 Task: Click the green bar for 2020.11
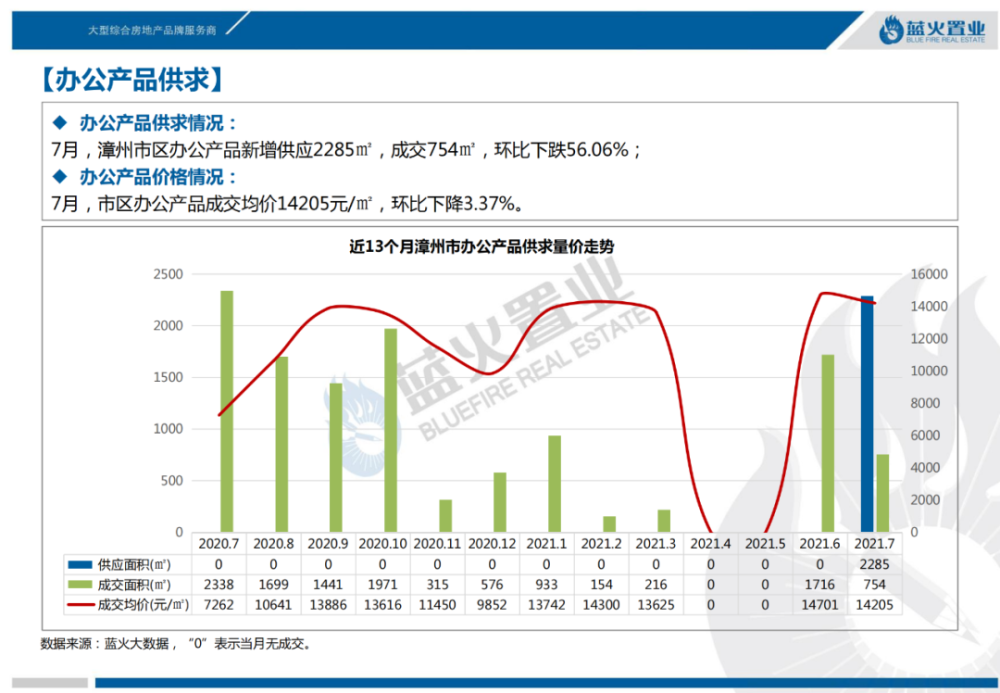tap(445, 516)
